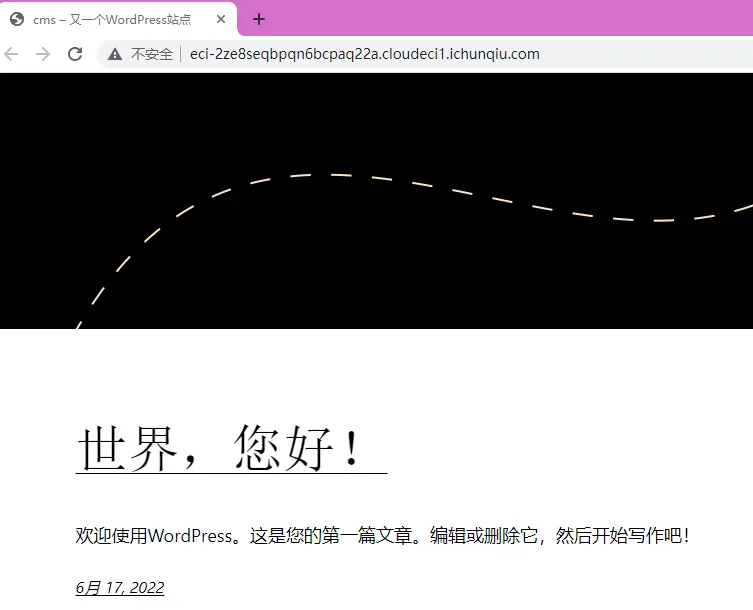Open a new tab with the plus button
Image resolution: width=753 pixels, height=610 pixels.
click(x=259, y=19)
